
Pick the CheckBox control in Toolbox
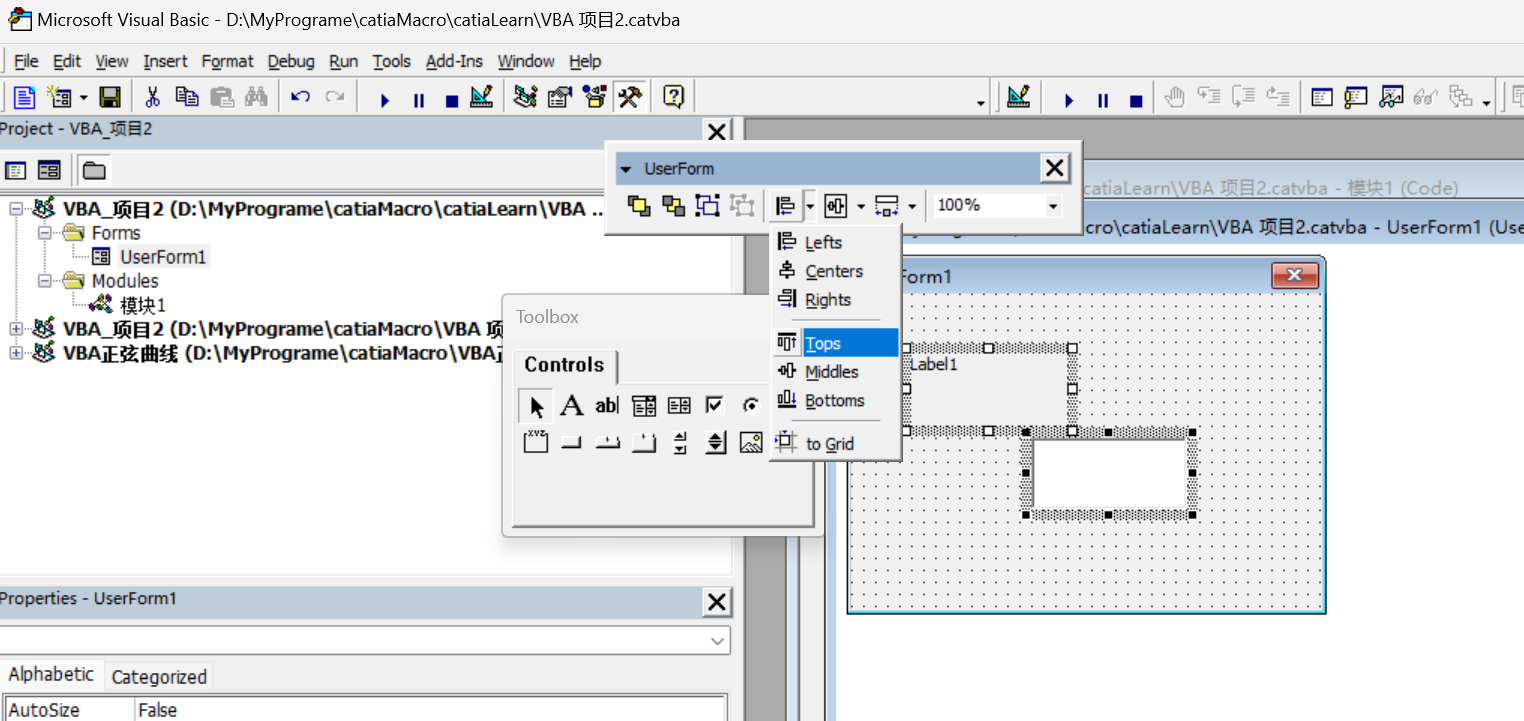tap(714, 406)
